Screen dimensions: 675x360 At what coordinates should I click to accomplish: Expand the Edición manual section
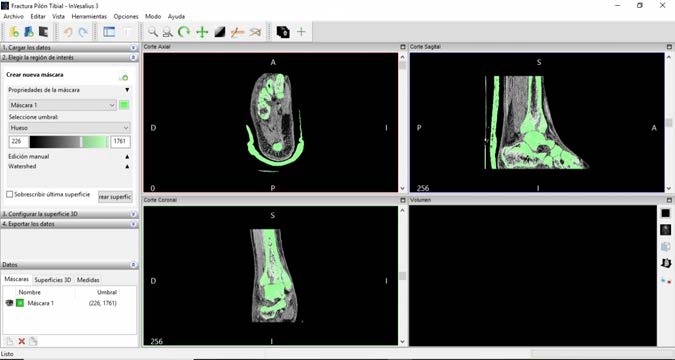(x=127, y=157)
